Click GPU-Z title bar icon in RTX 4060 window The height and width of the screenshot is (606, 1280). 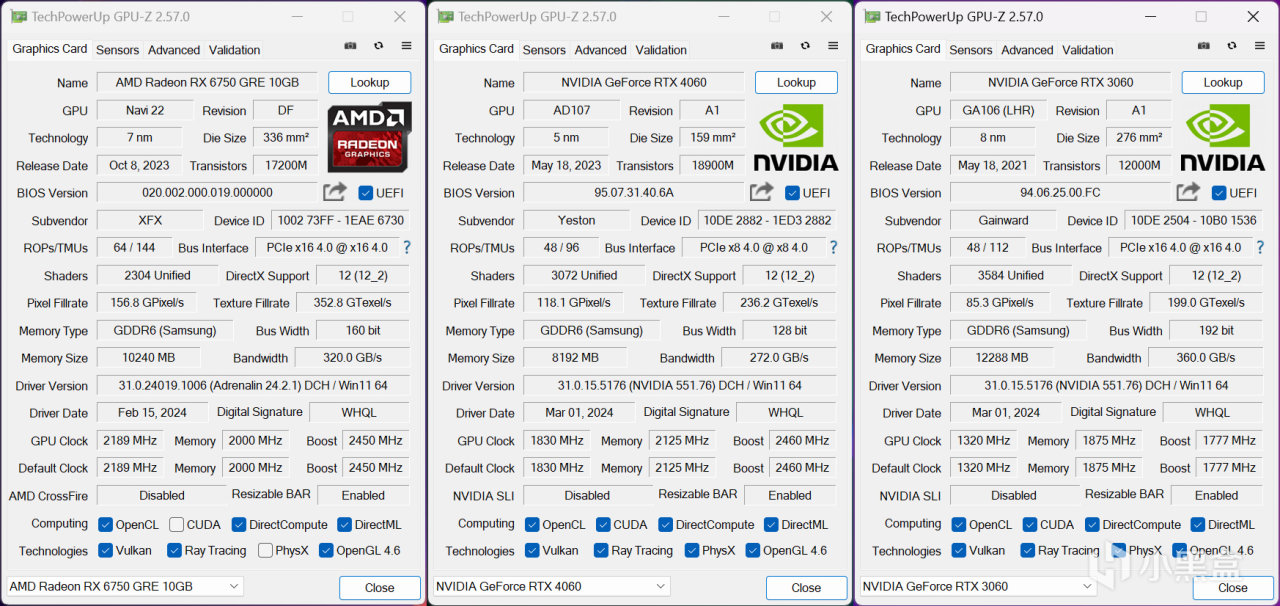[x=446, y=17]
